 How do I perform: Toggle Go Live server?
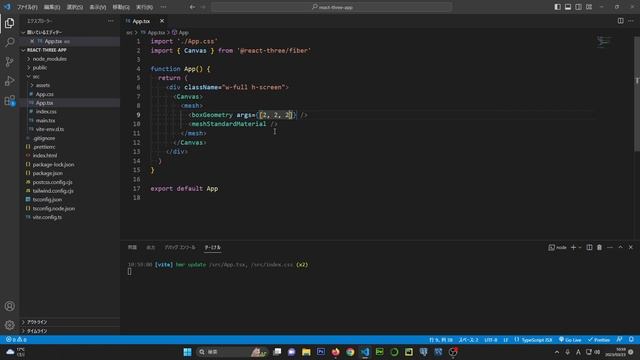click(570, 340)
